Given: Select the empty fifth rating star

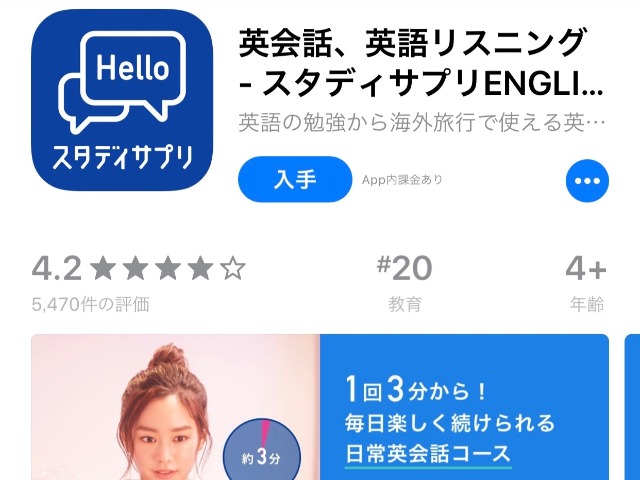Looking at the screenshot, I should tap(233, 269).
